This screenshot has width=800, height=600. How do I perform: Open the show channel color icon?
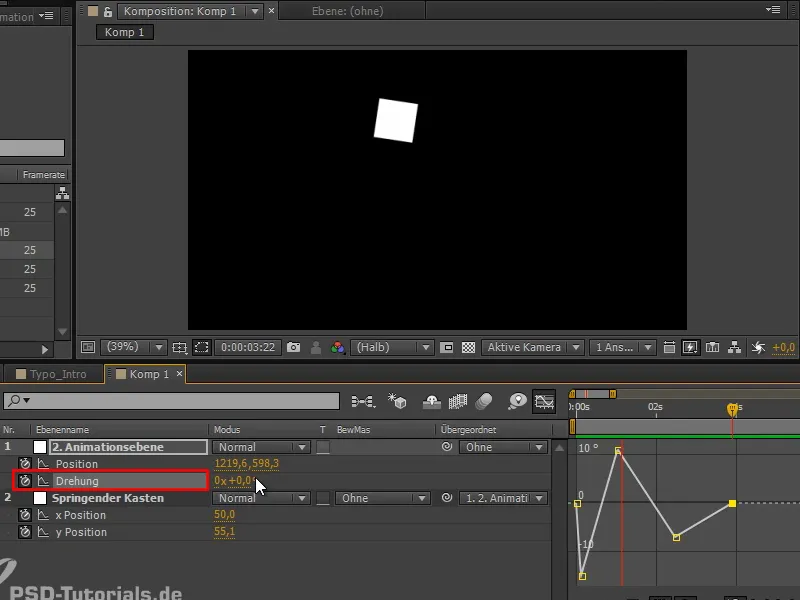click(x=338, y=348)
